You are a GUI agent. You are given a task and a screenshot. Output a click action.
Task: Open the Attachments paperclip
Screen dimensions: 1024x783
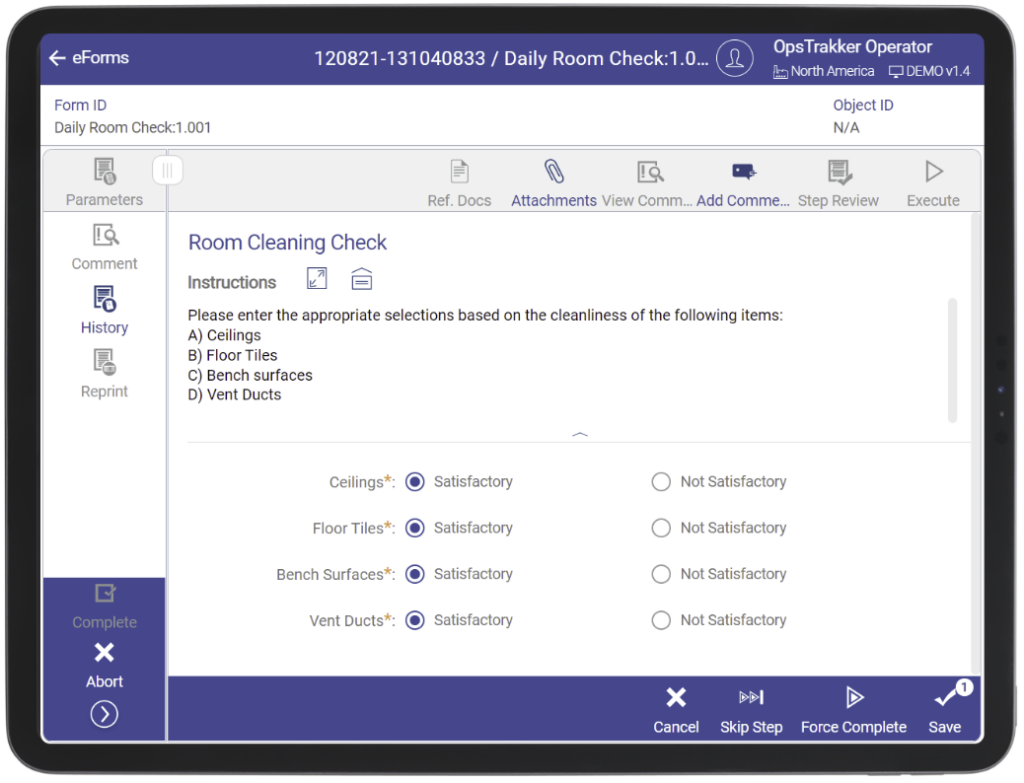tap(553, 180)
